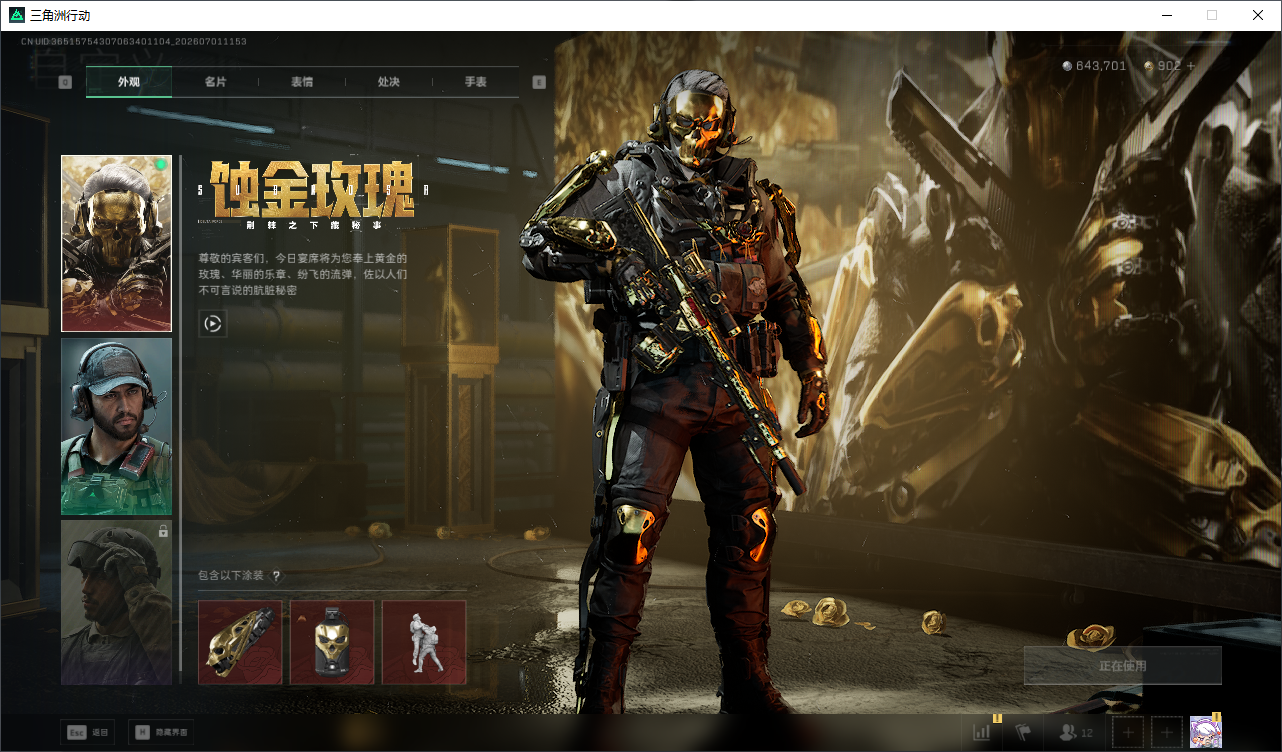Select the locked helmet skin thumbnail
The width and height of the screenshot is (1282, 752).
pos(116,602)
